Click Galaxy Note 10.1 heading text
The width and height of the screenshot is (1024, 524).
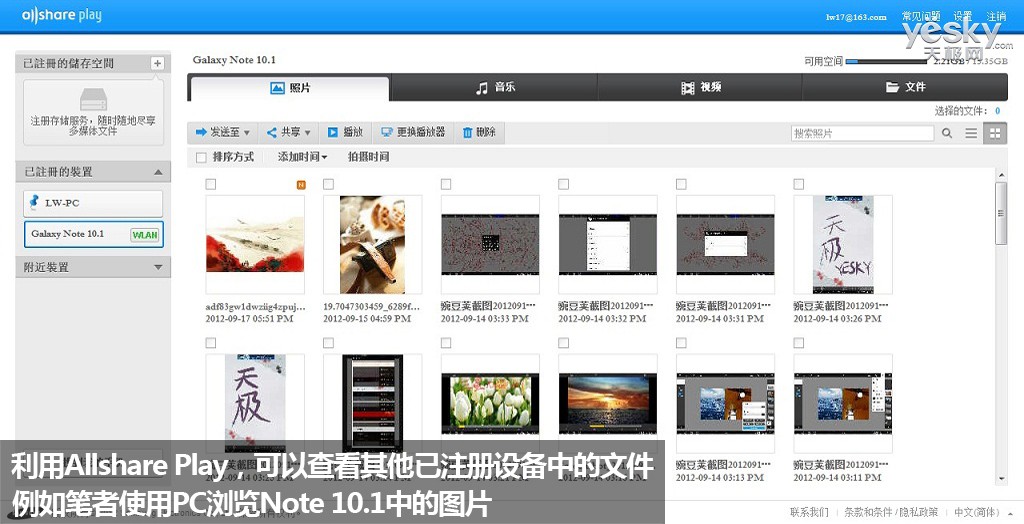coord(234,60)
